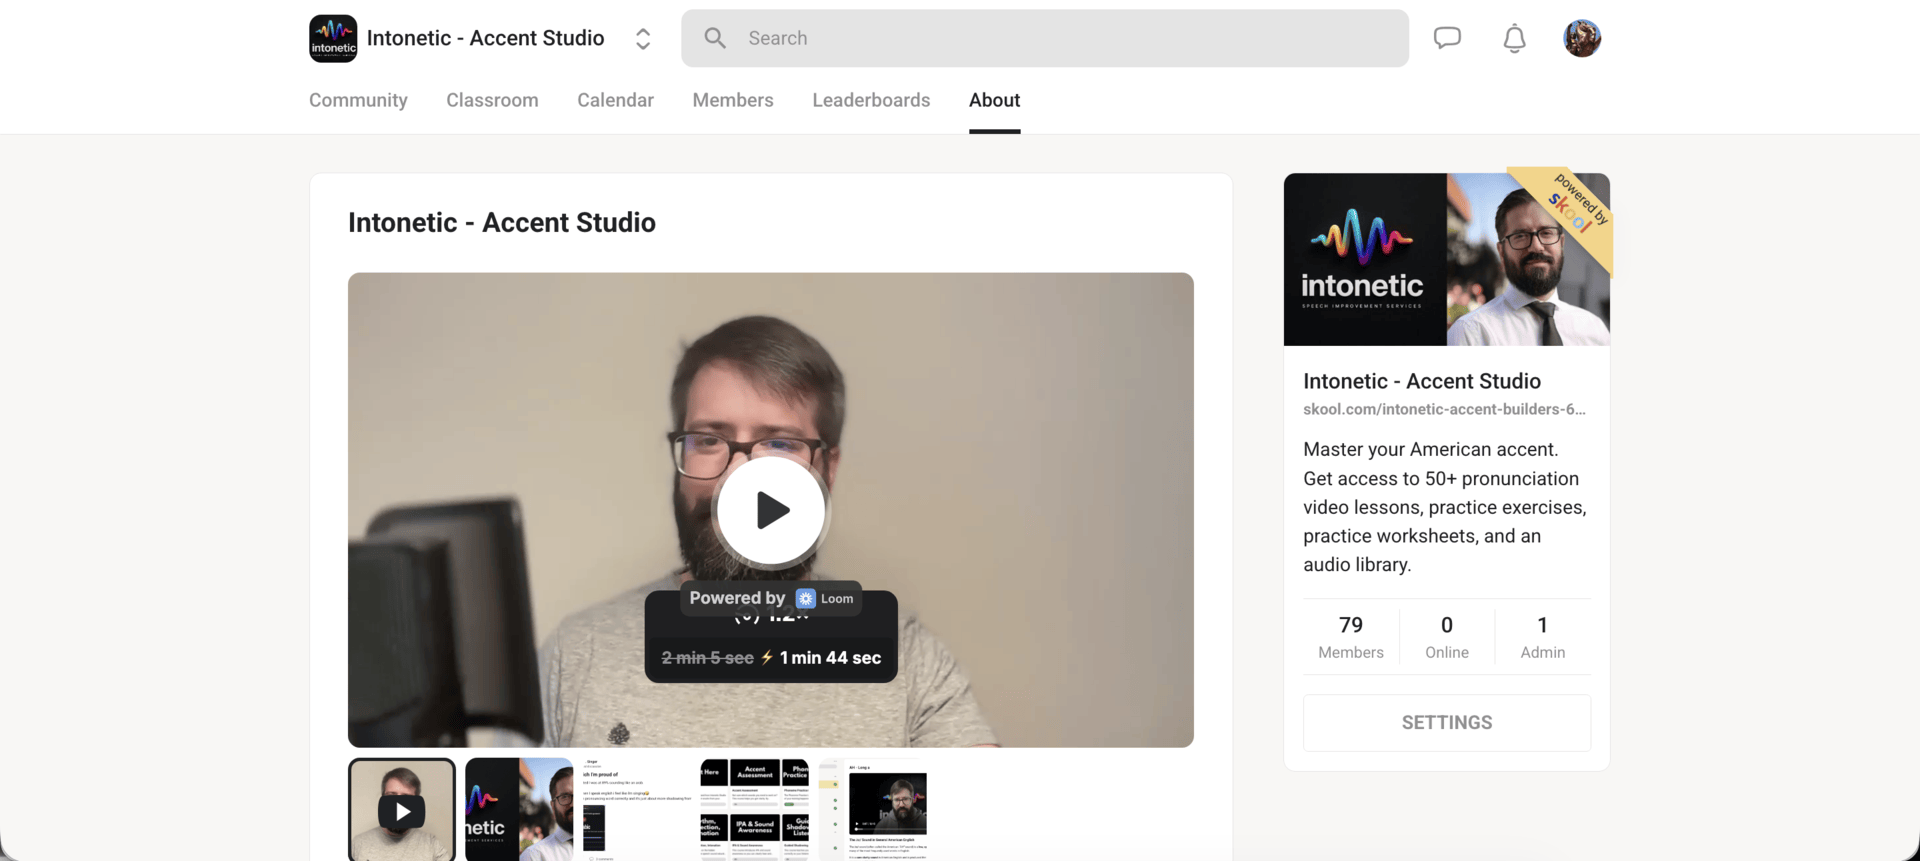The image size is (1920, 861).
Task: Focus the Search input field
Action: [1045, 38]
